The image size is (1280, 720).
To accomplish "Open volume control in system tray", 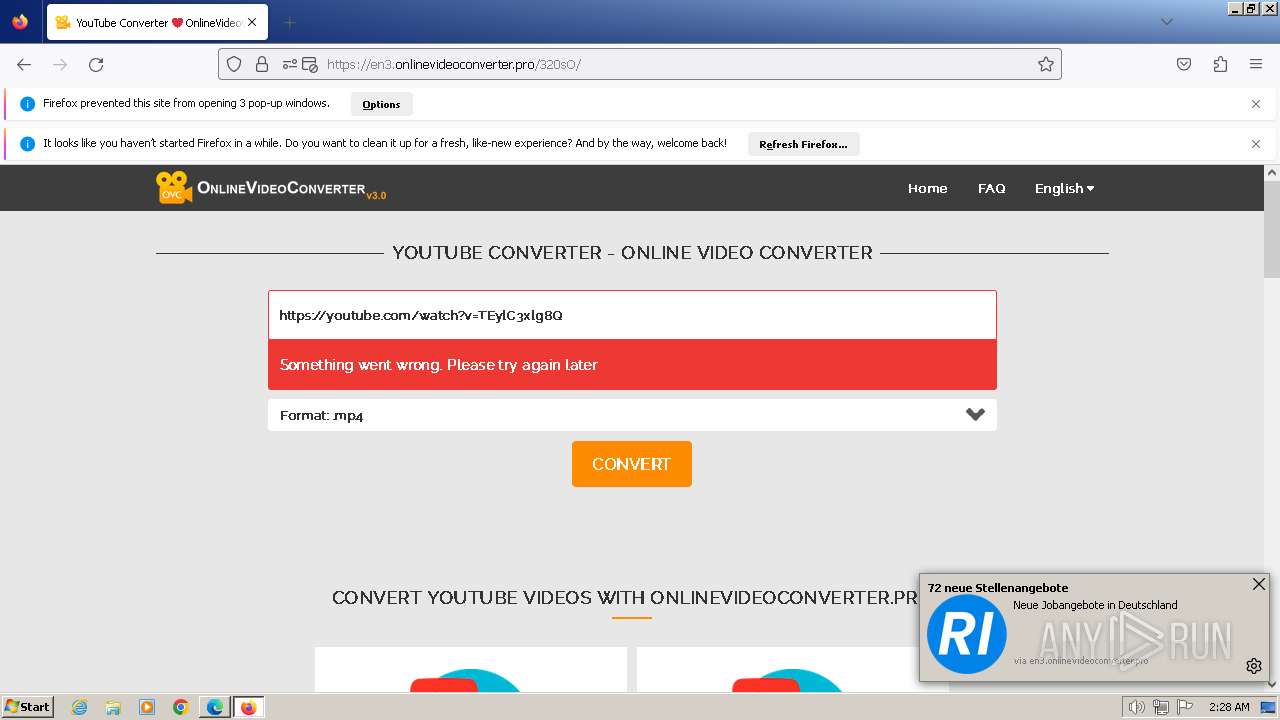I will (x=1137, y=707).
